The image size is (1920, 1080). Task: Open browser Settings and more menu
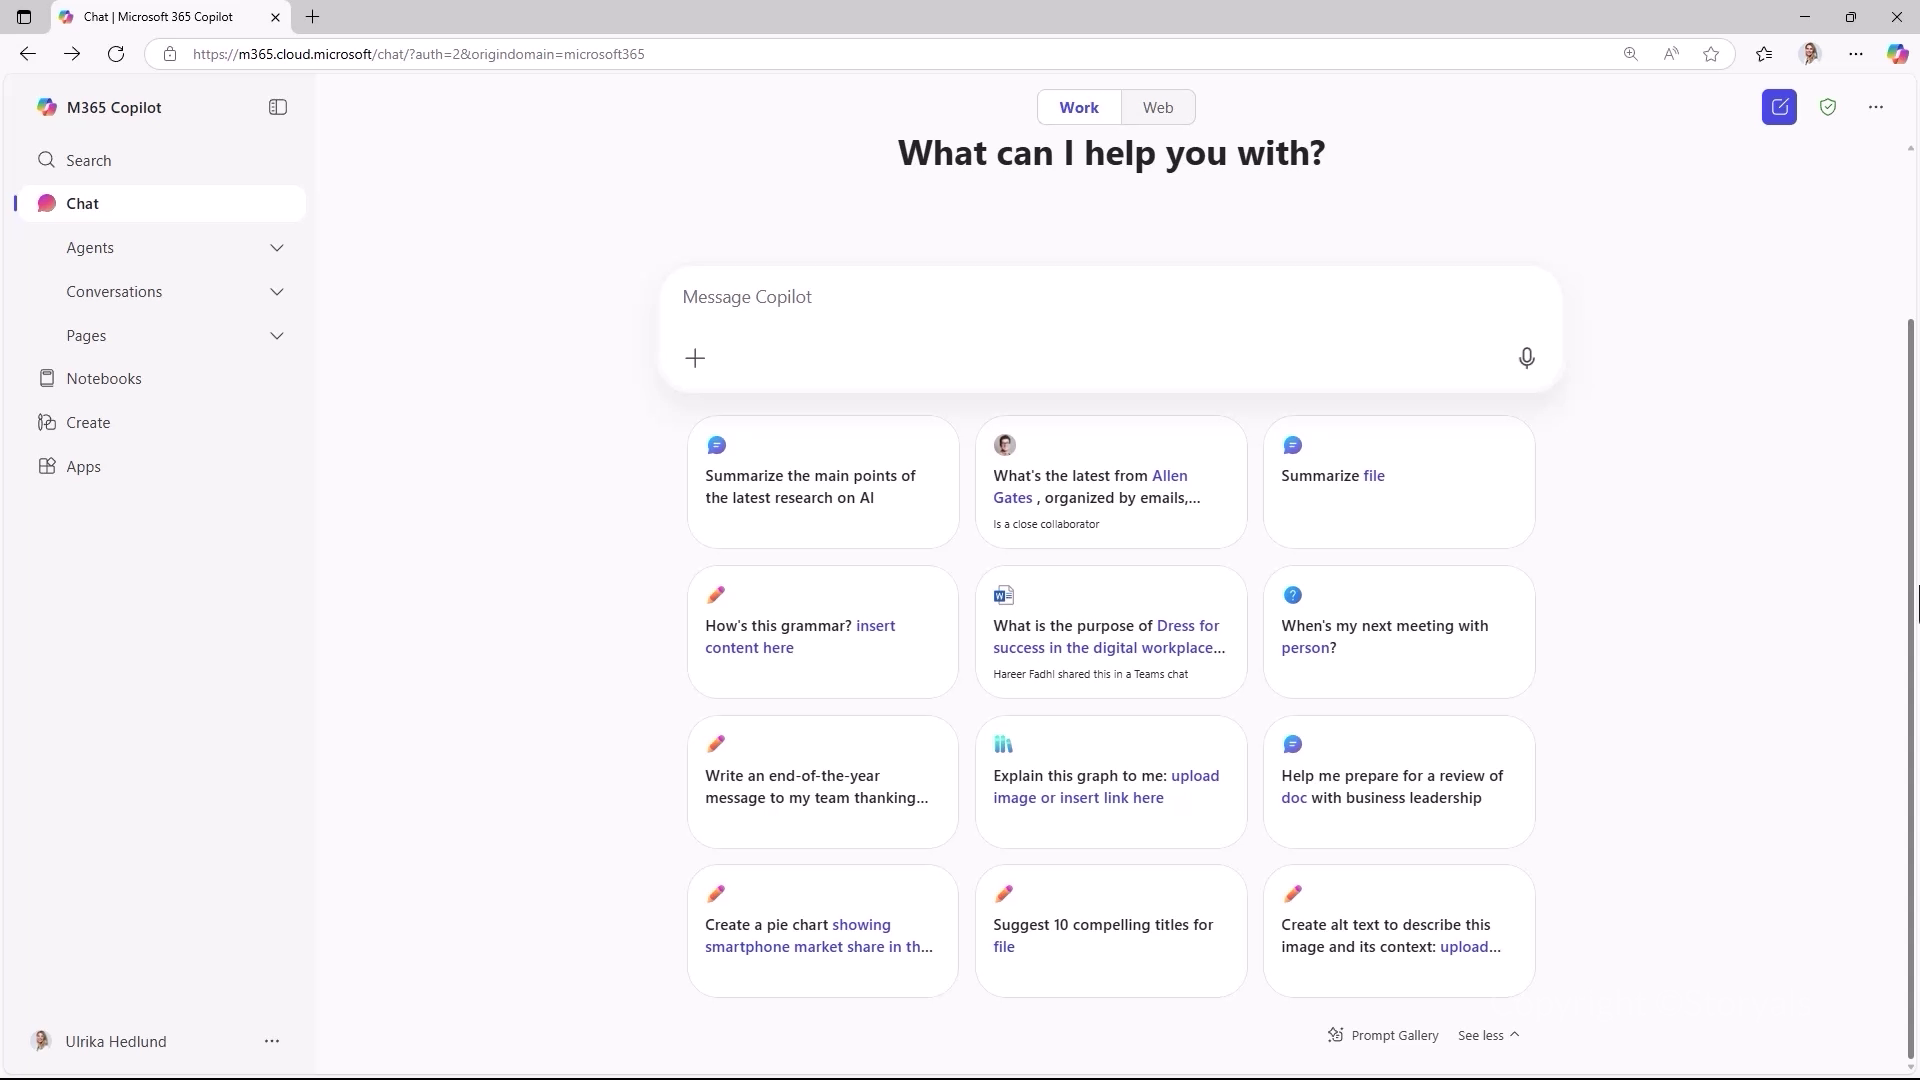click(x=1856, y=54)
